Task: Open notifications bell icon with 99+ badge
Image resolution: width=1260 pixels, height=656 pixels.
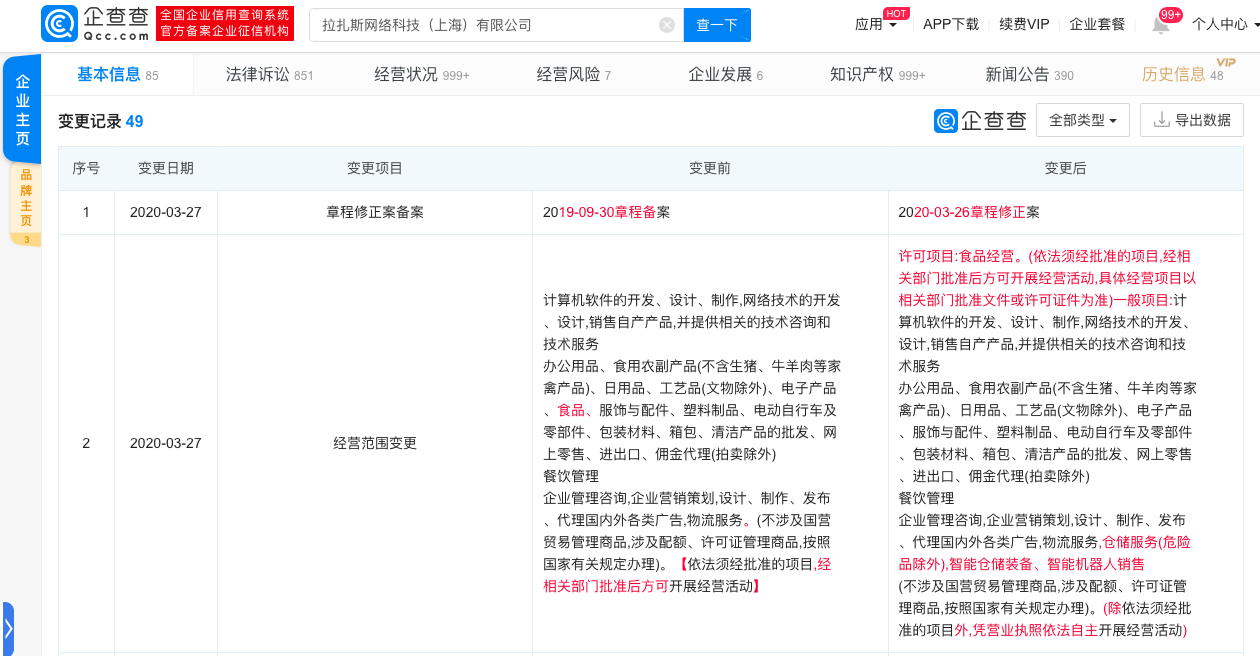Action: 1161,25
